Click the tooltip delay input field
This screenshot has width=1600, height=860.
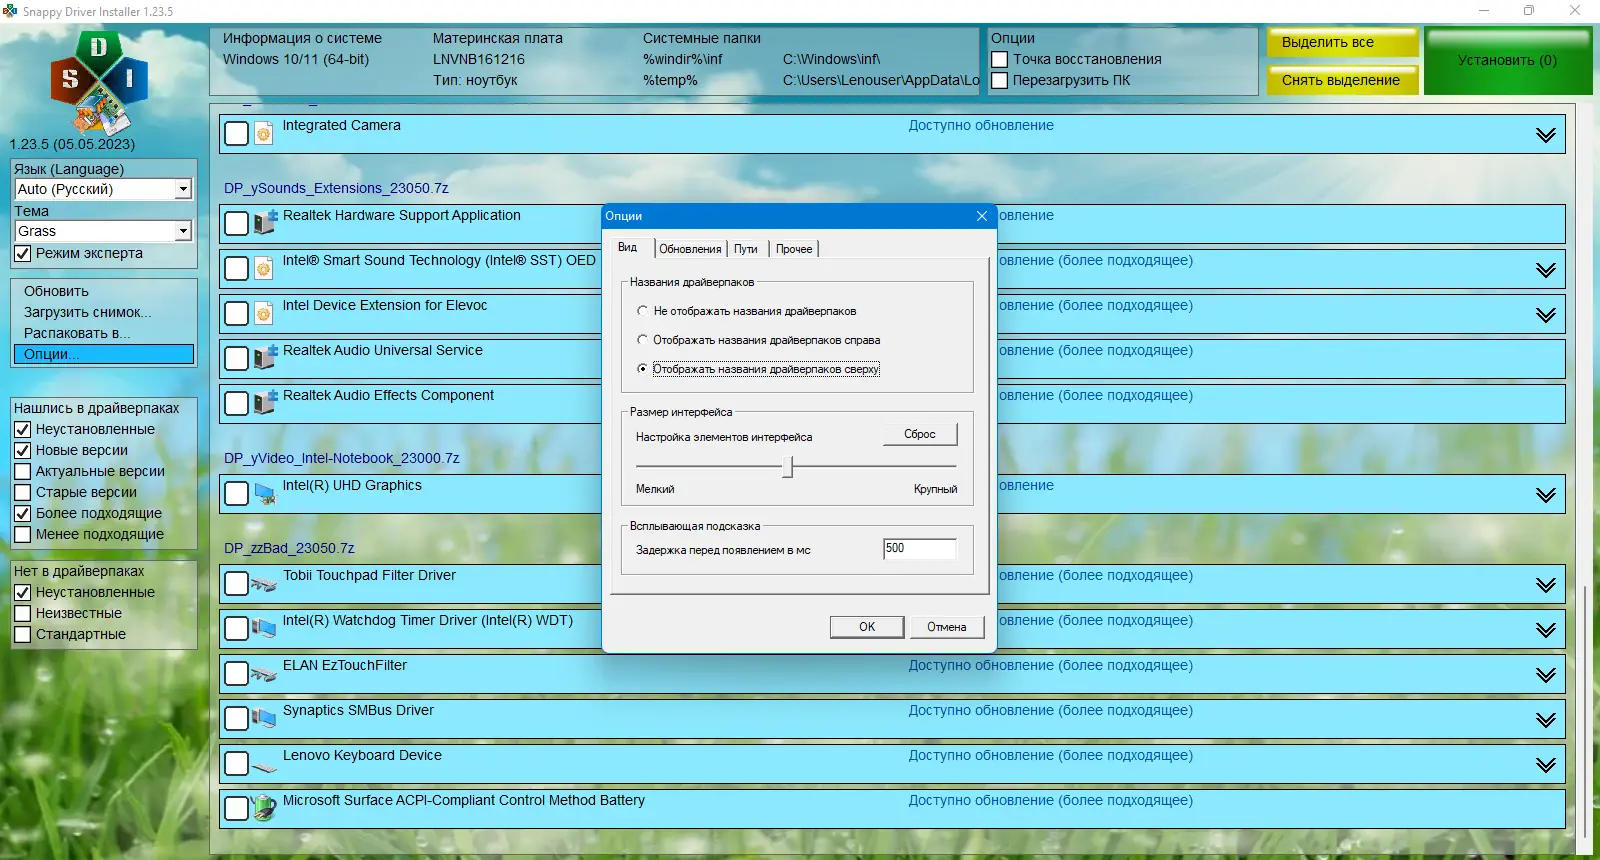(920, 548)
